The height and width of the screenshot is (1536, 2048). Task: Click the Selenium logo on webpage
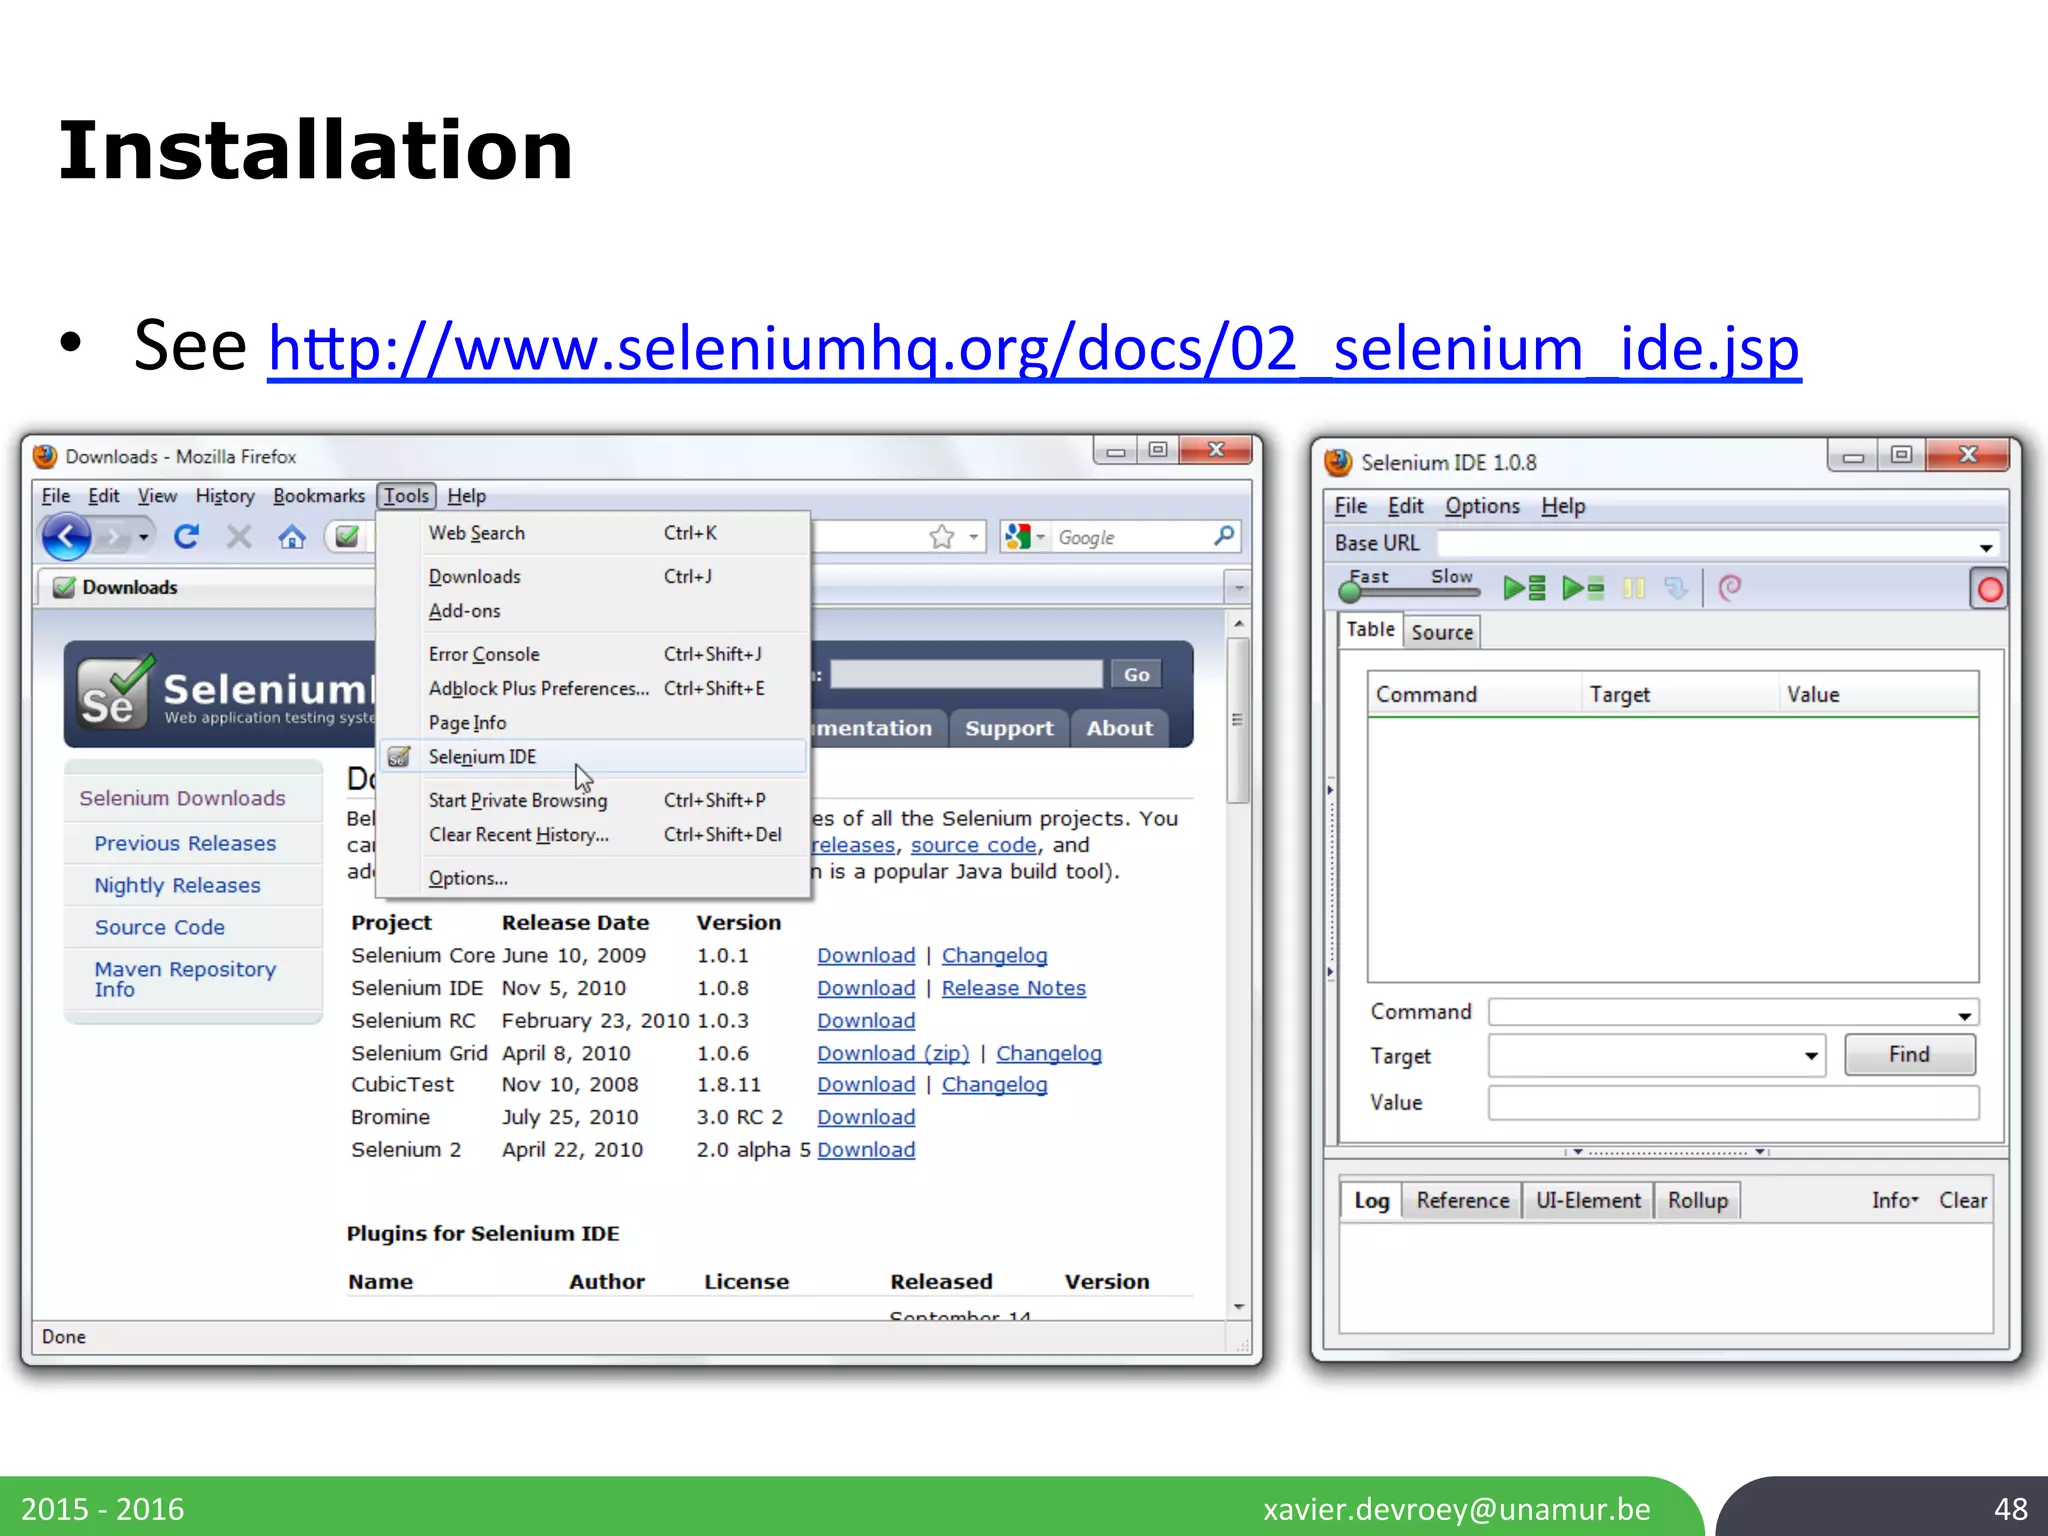point(115,692)
